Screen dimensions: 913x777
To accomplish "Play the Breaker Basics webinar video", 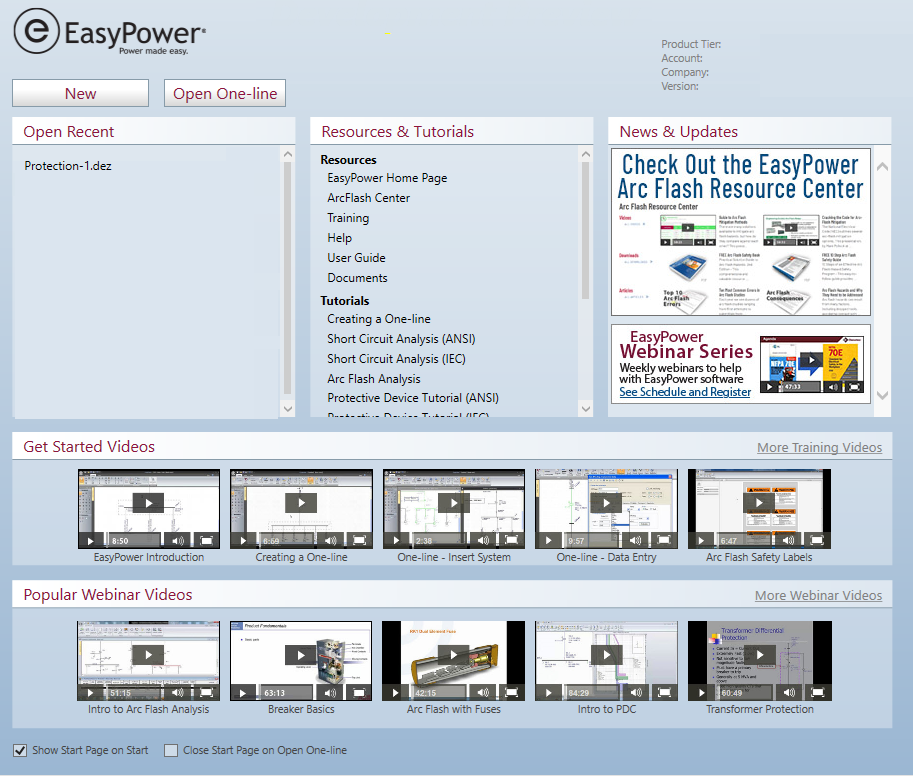I will click(x=301, y=655).
